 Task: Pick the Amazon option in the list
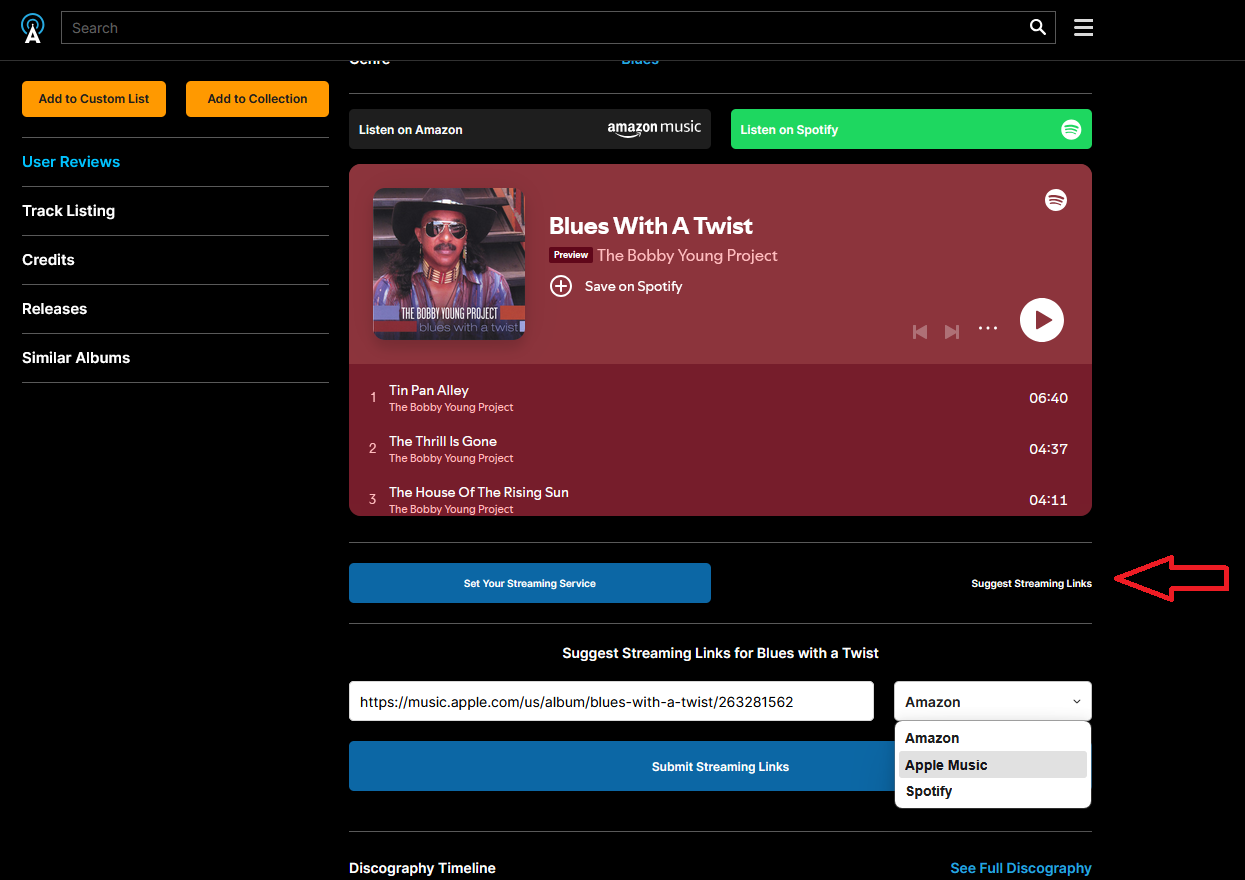pyautogui.click(x=932, y=738)
